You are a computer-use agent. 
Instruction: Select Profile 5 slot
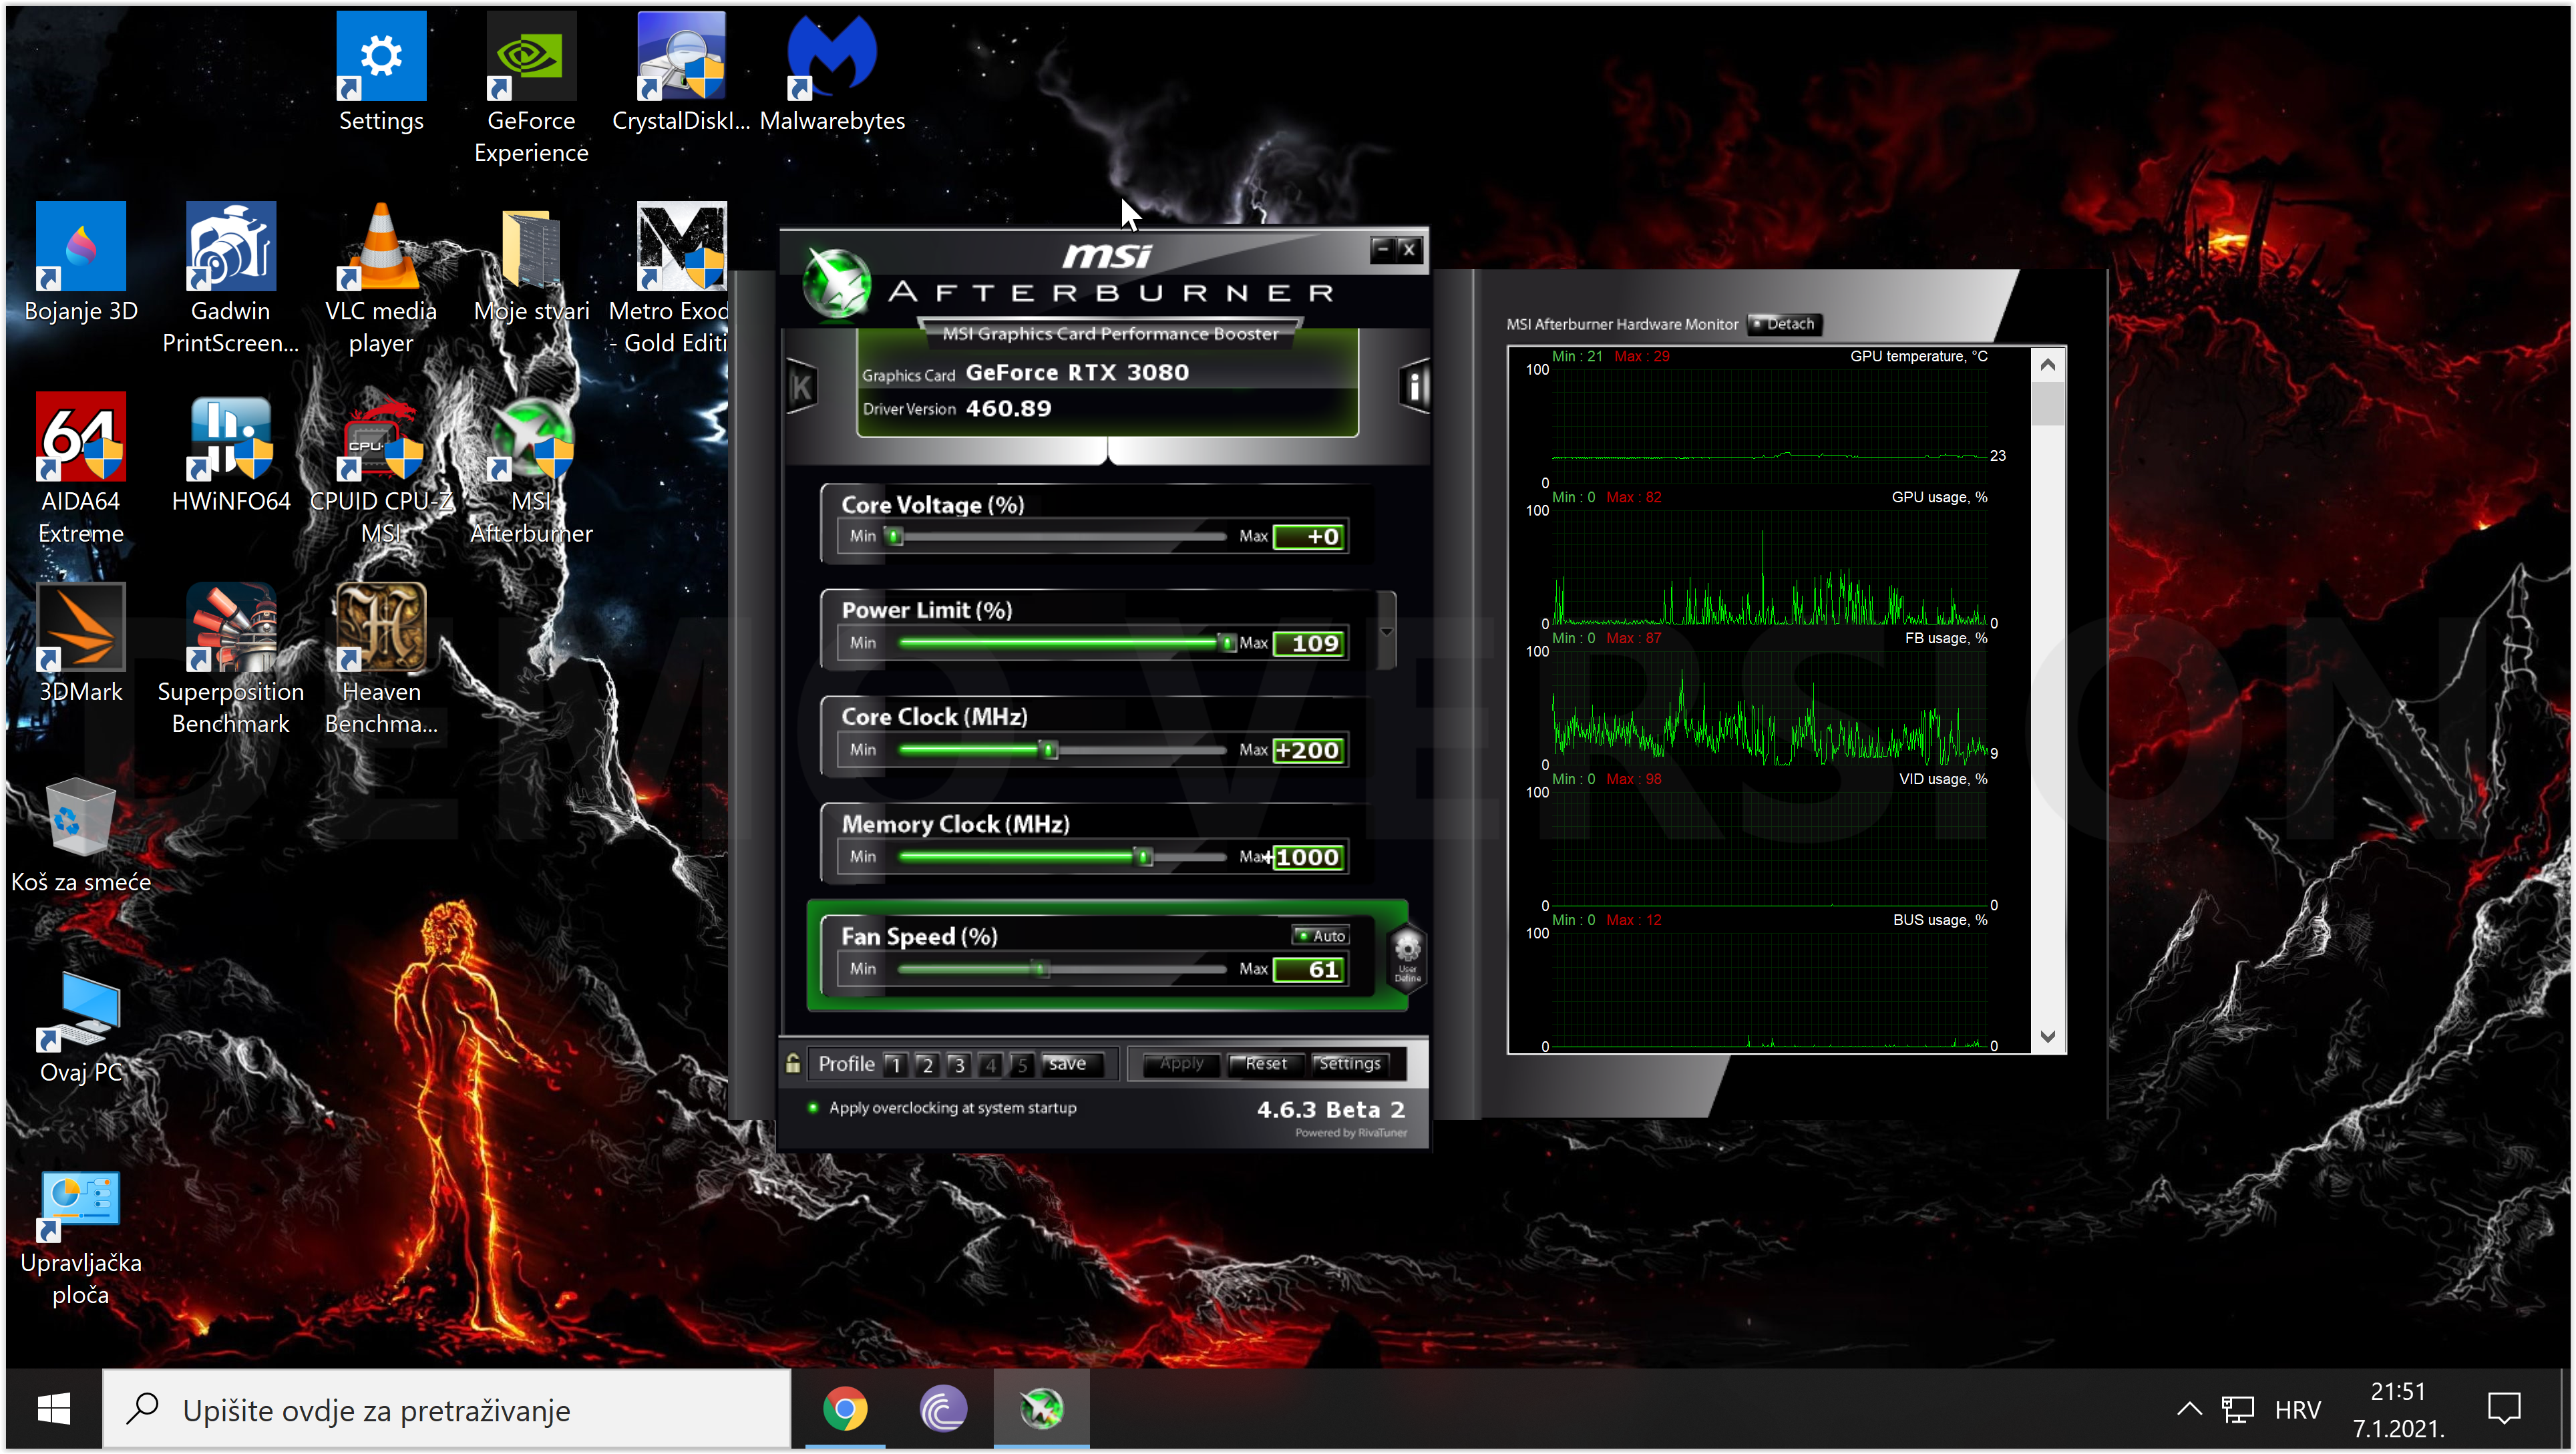(x=1022, y=1064)
